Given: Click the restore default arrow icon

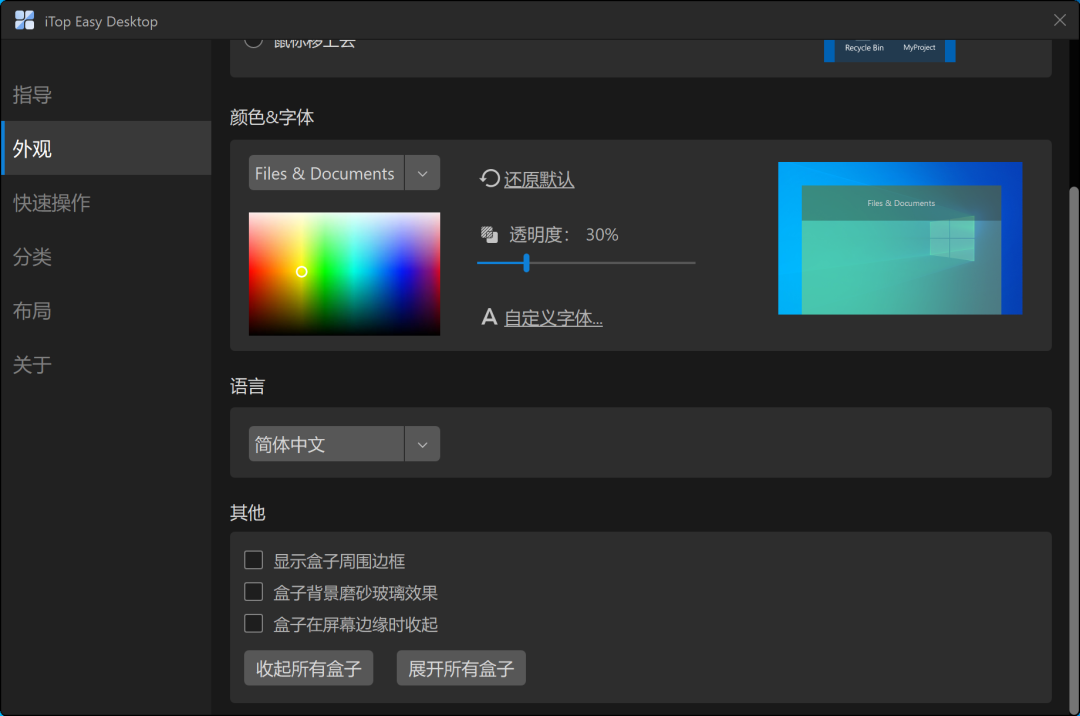Looking at the screenshot, I should click(x=489, y=179).
